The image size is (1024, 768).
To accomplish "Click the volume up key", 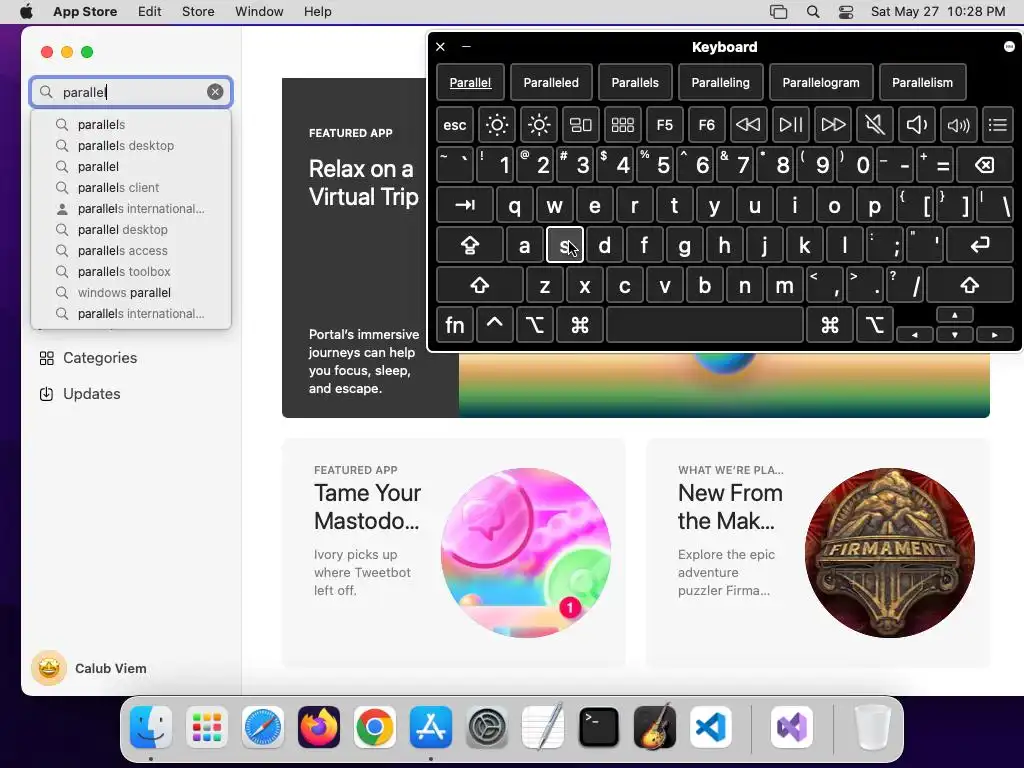I will (958, 125).
